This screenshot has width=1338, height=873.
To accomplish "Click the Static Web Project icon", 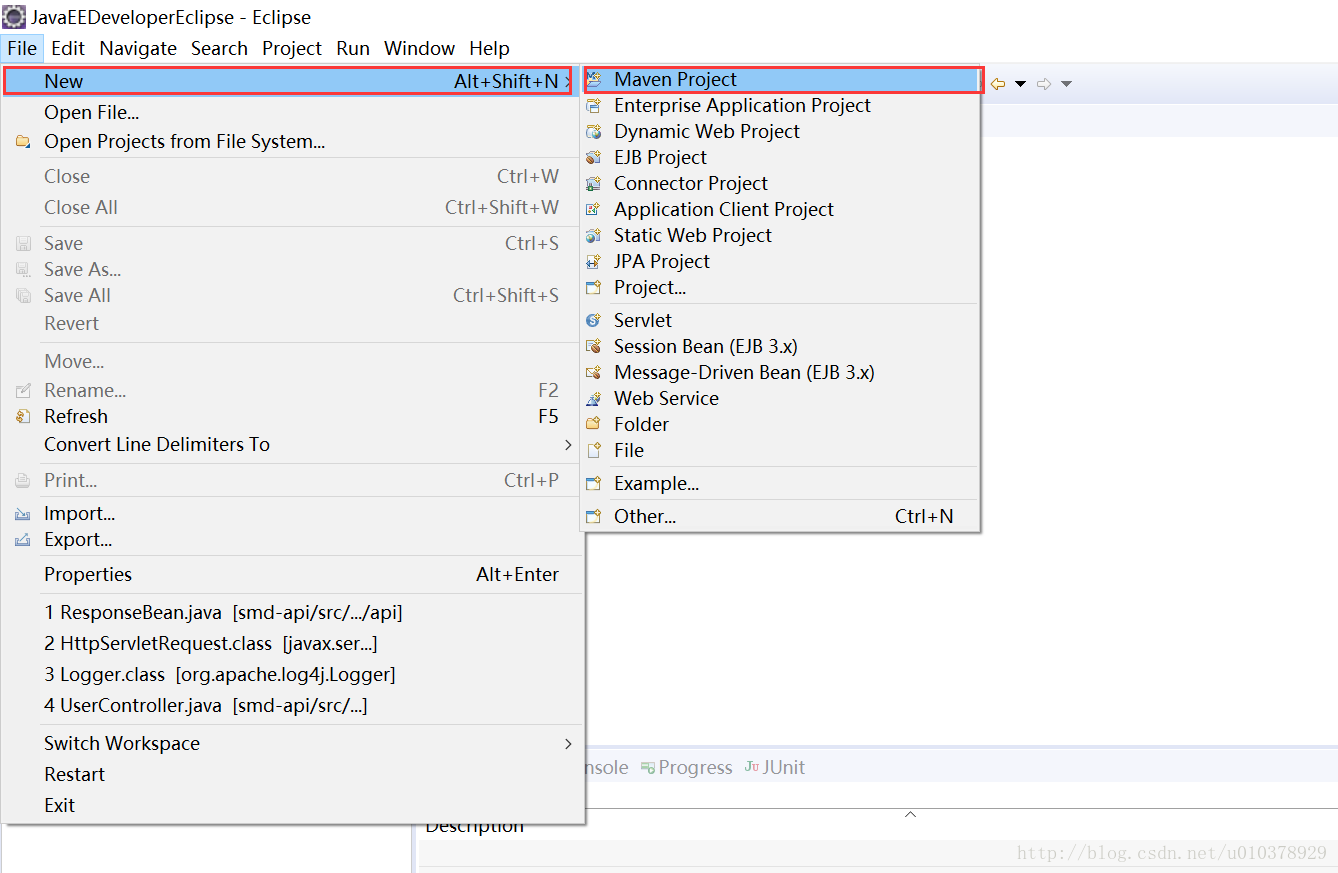I will [x=594, y=236].
